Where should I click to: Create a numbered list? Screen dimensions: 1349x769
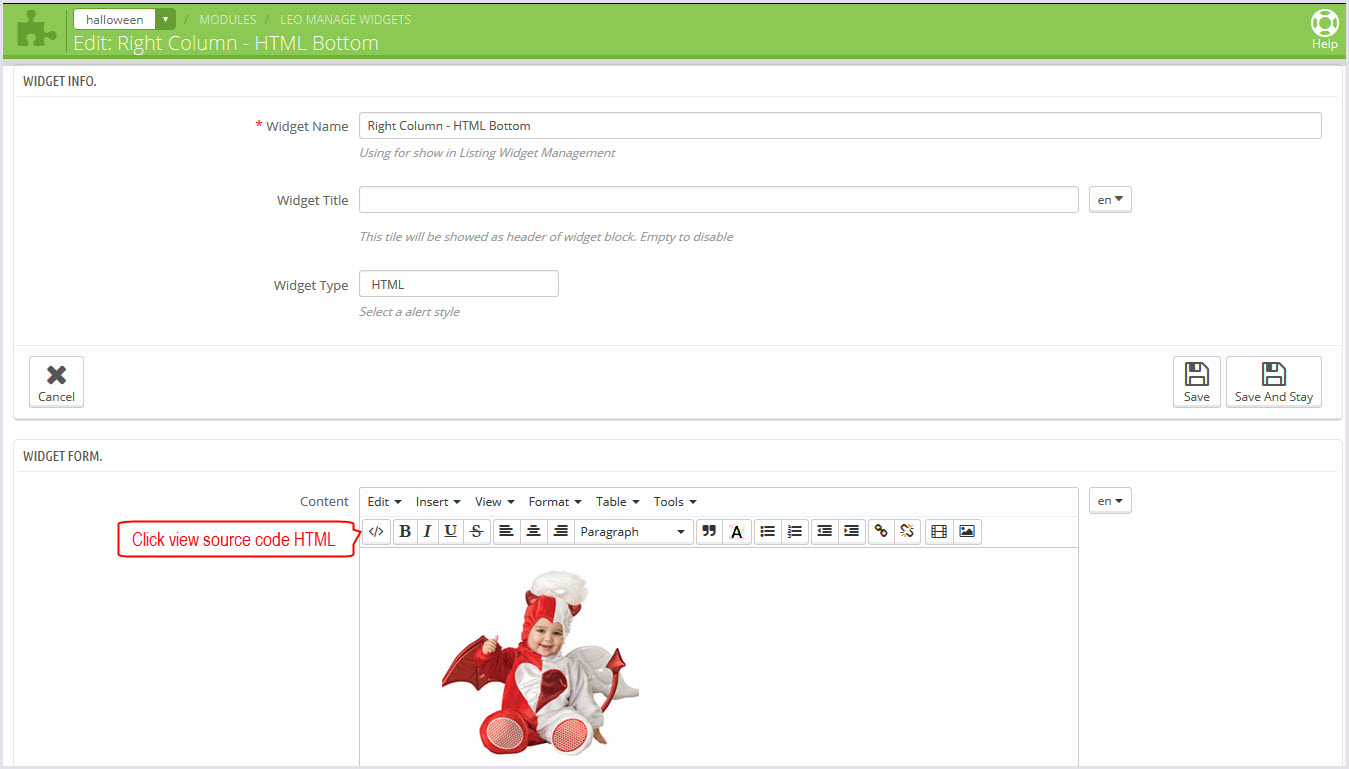[x=795, y=531]
